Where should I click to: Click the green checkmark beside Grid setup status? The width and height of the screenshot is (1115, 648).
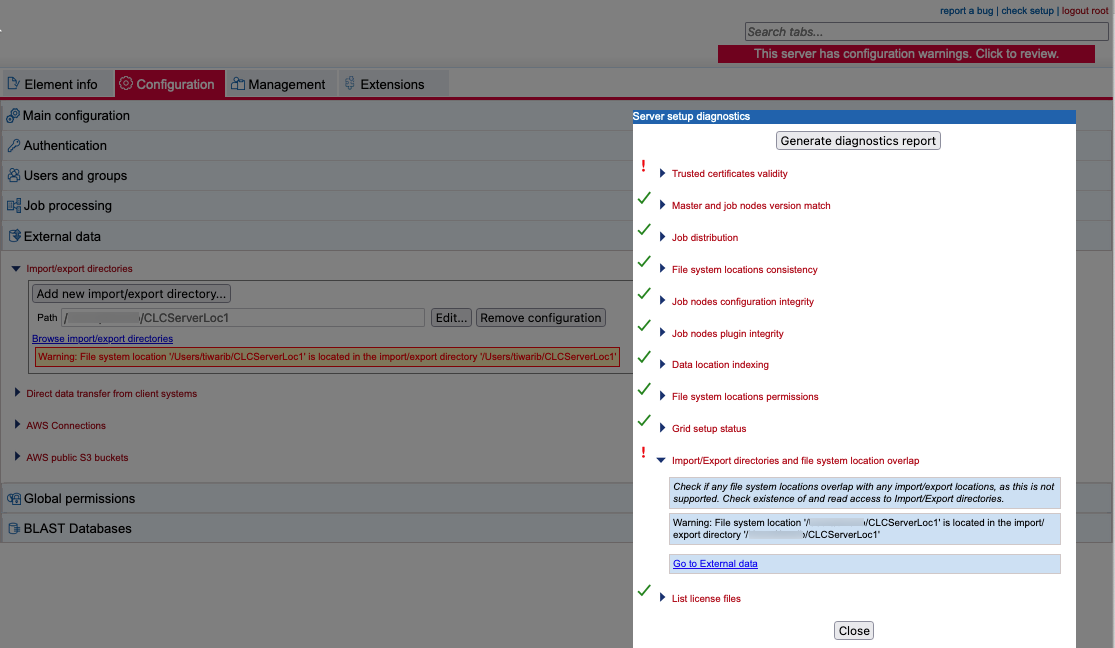(x=644, y=421)
